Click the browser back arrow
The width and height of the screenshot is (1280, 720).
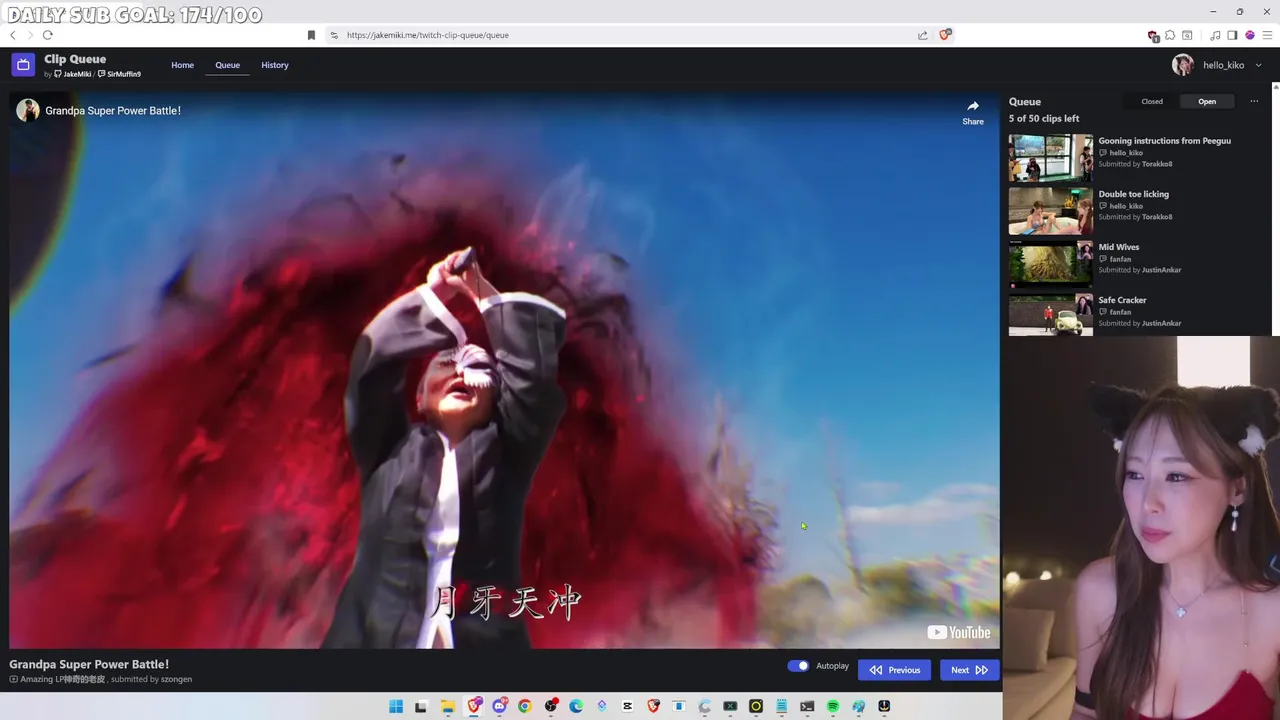(x=13, y=35)
